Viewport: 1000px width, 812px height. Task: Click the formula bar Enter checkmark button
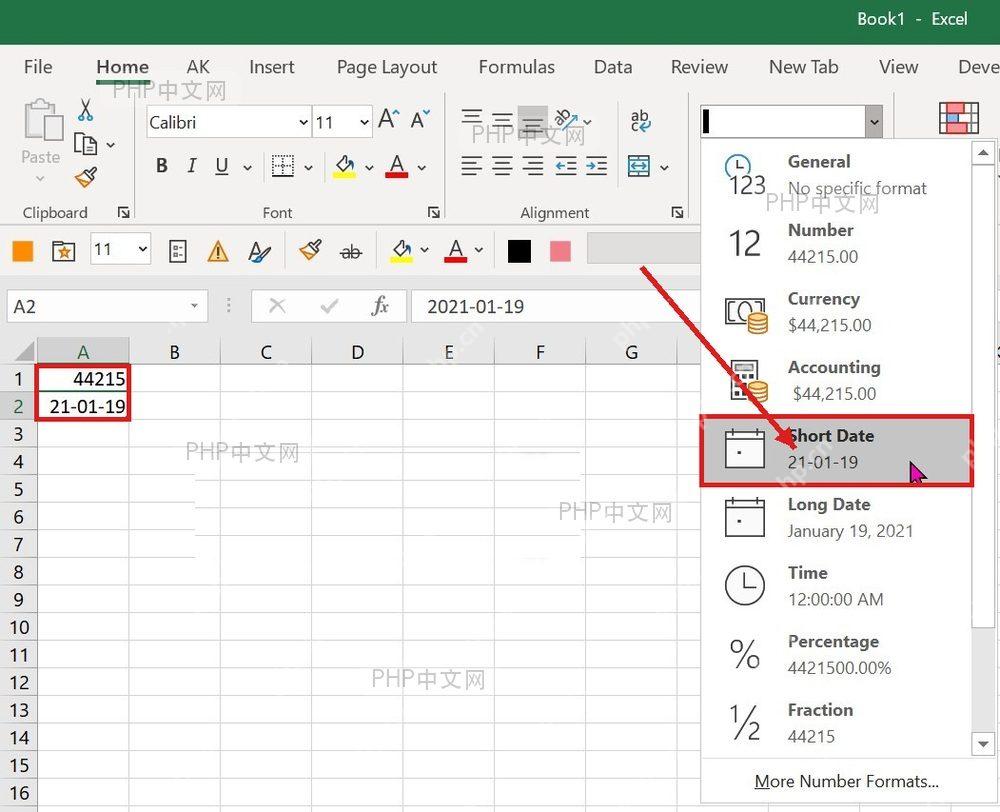329,306
